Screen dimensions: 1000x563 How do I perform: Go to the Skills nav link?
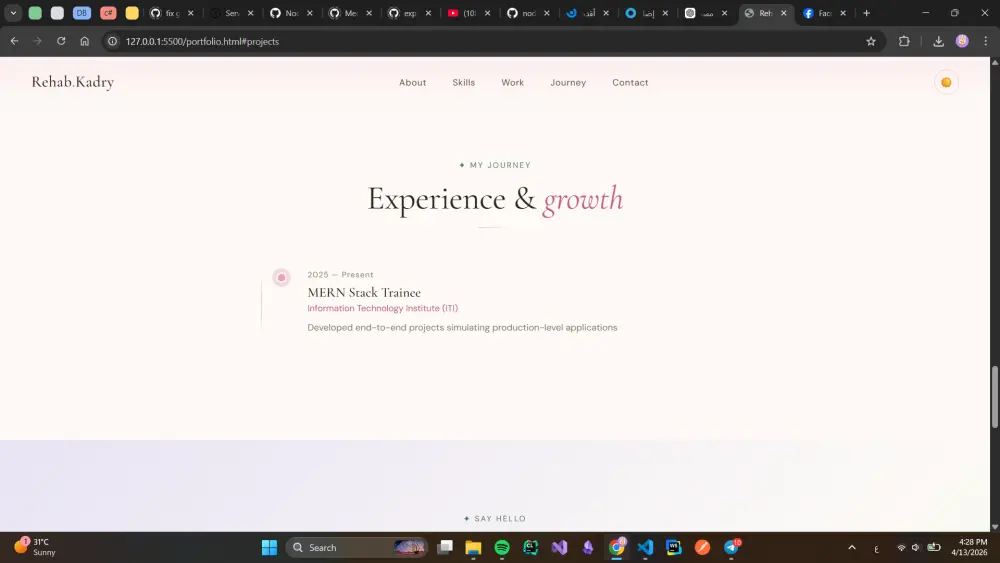pos(464,82)
